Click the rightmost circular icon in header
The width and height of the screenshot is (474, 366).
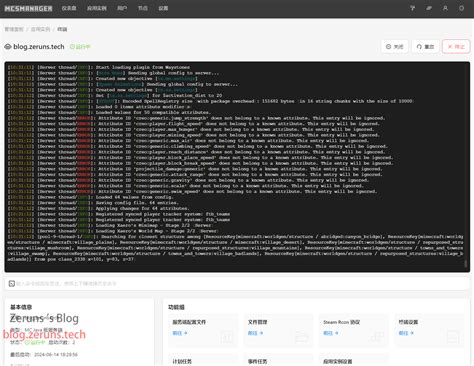click(x=462, y=8)
